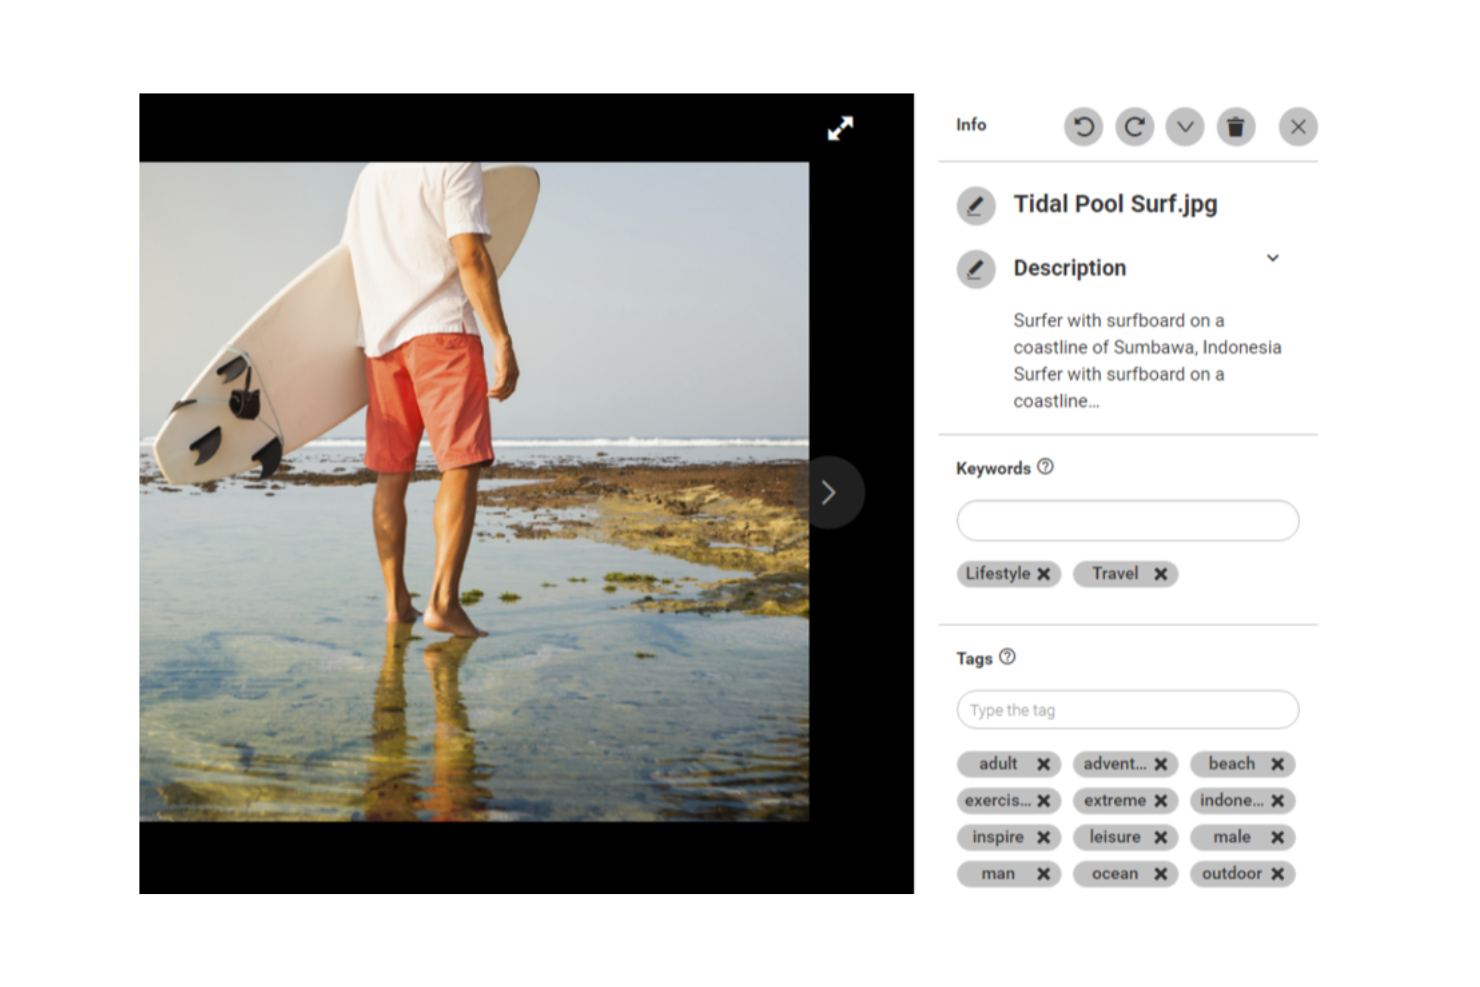
Task: Focus the Keywords input field
Action: pyautogui.click(x=1127, y=520)
